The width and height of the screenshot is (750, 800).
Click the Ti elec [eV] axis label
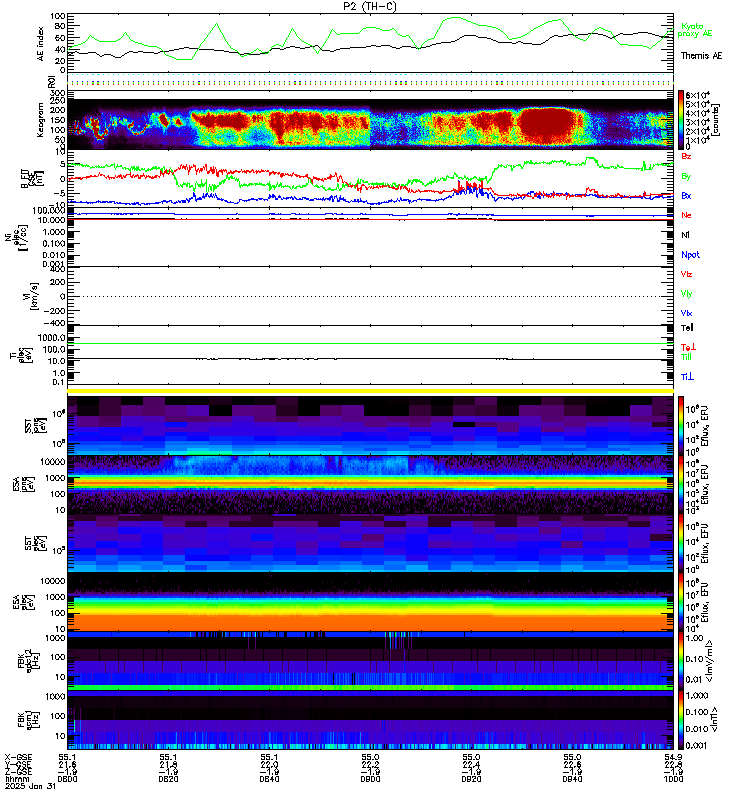coord(21,355)
